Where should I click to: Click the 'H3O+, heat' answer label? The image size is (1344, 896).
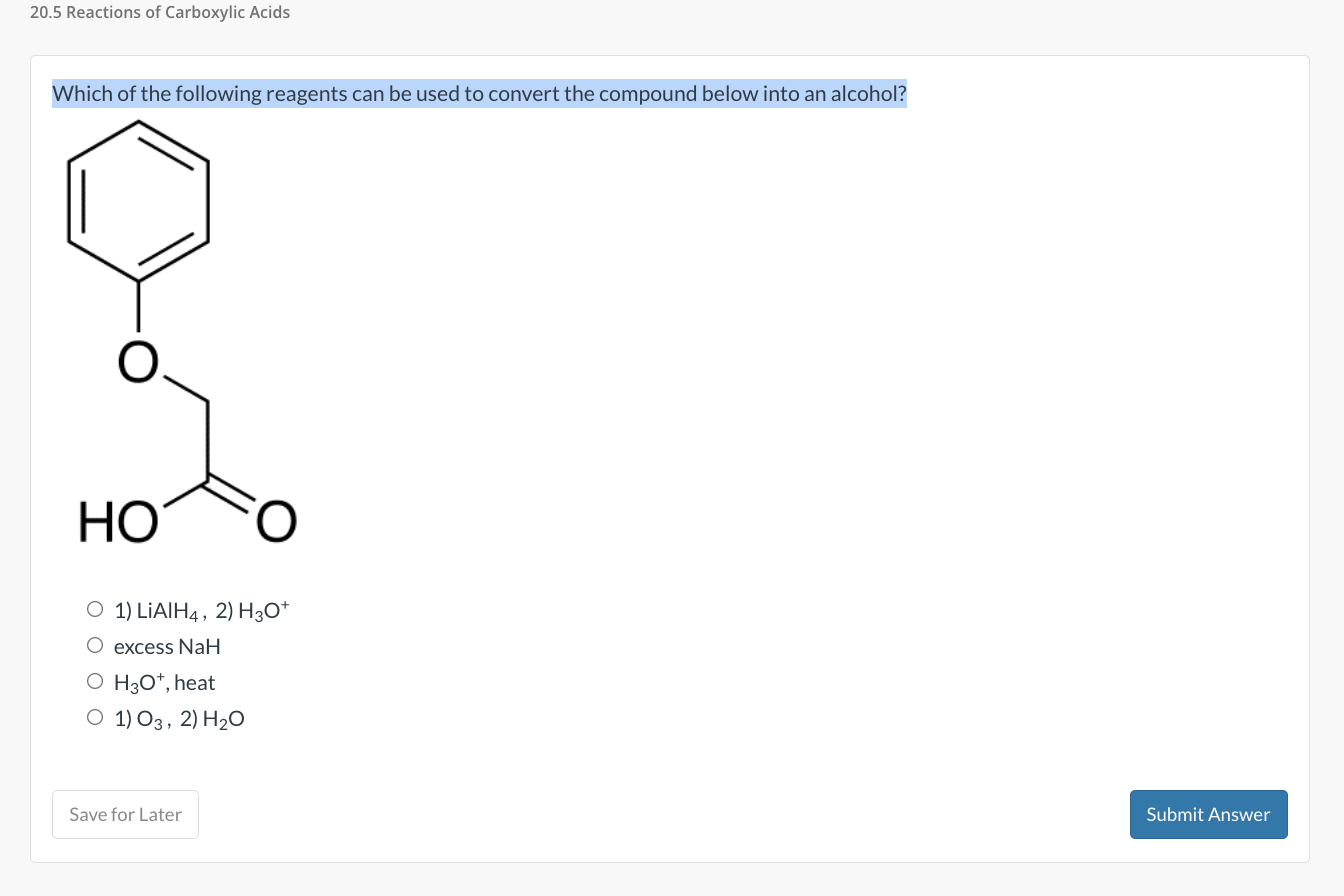(x=165, y=683)
